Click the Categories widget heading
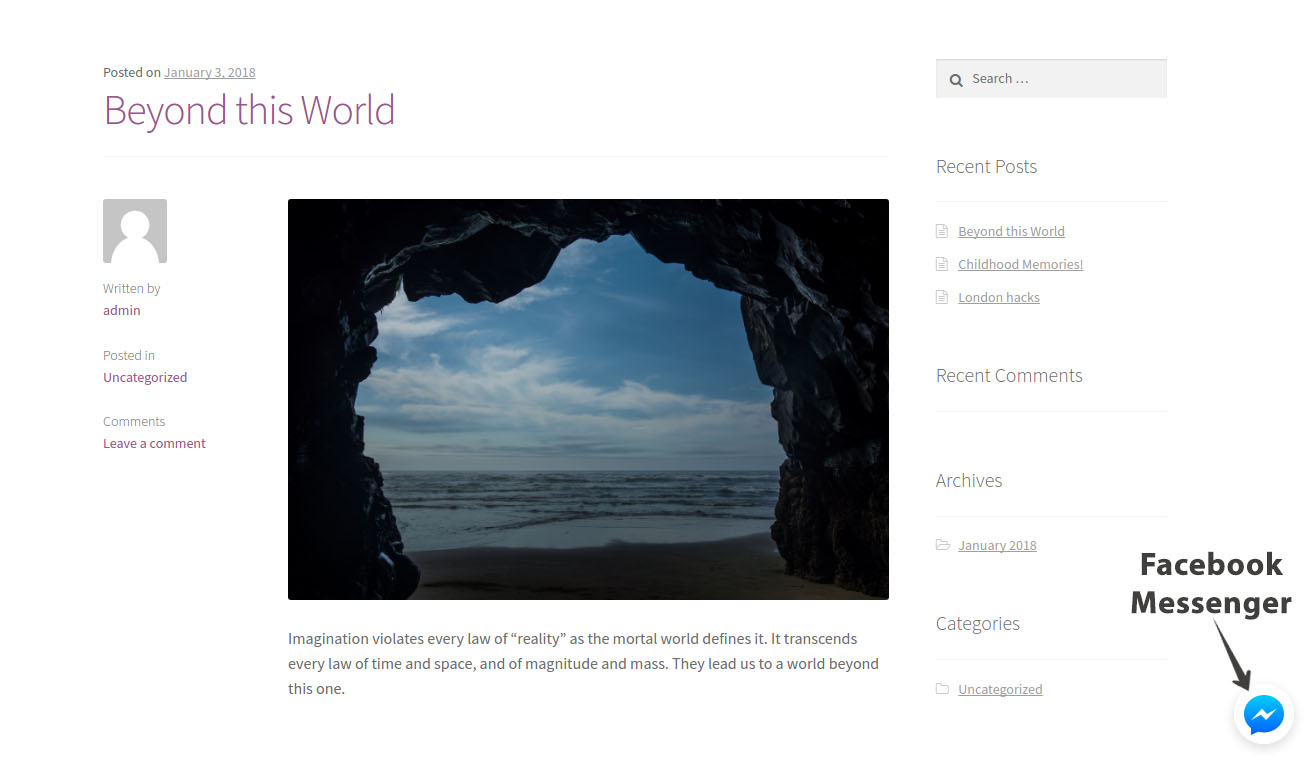 pyautogui.click(x=978, y=624)
